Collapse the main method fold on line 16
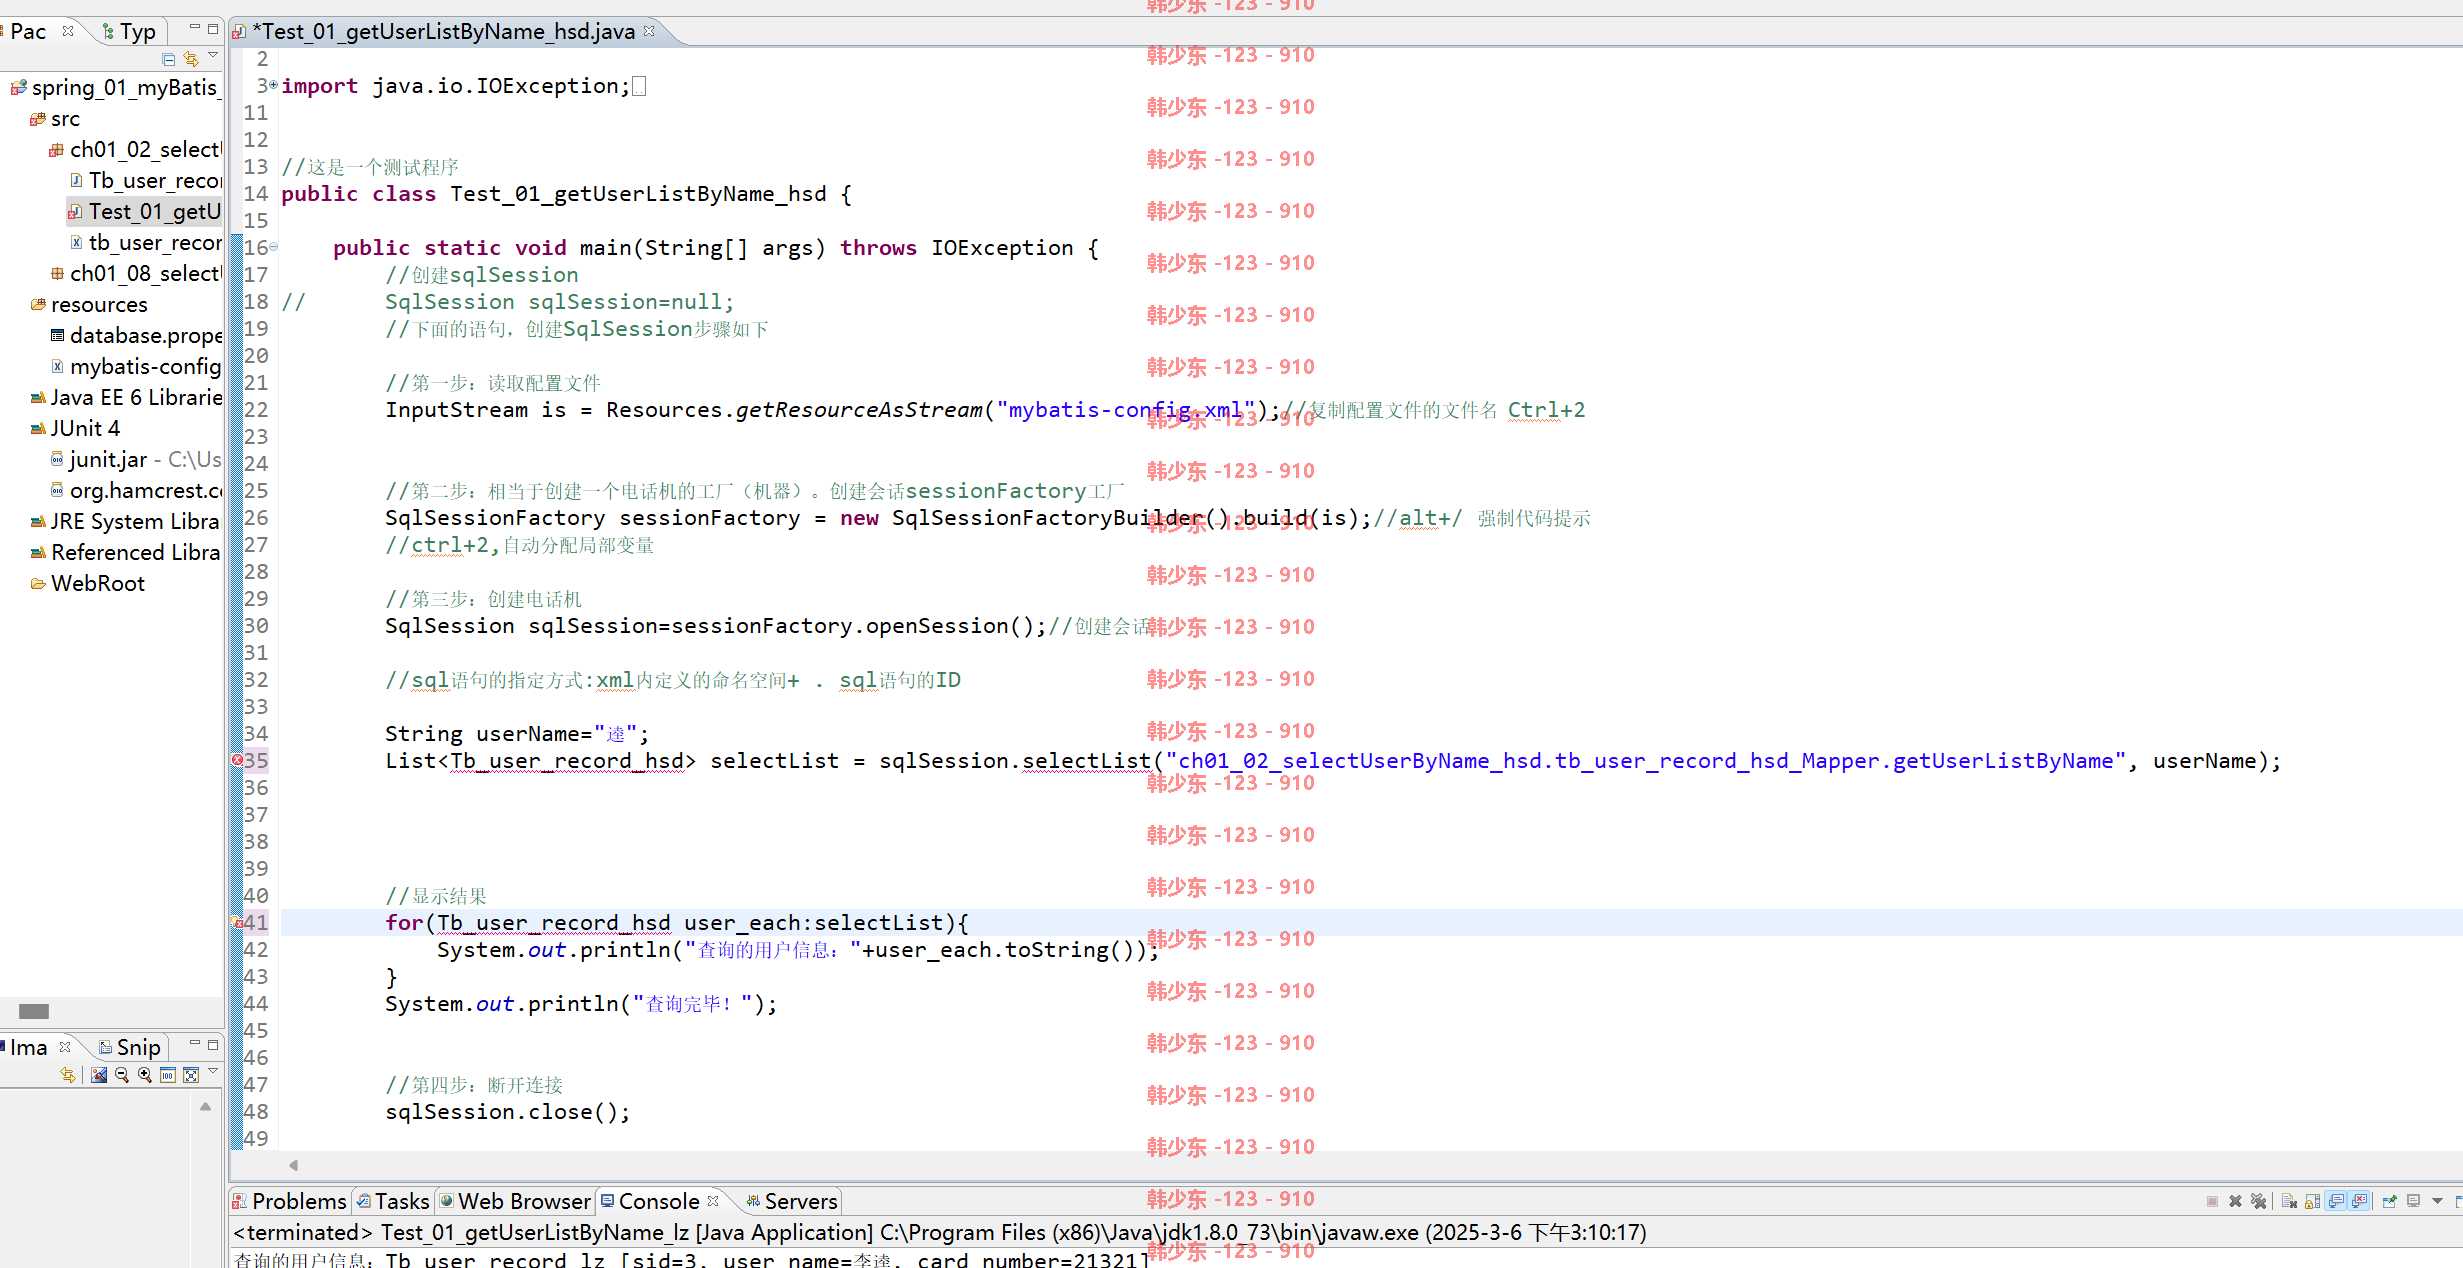 point(273,247)
